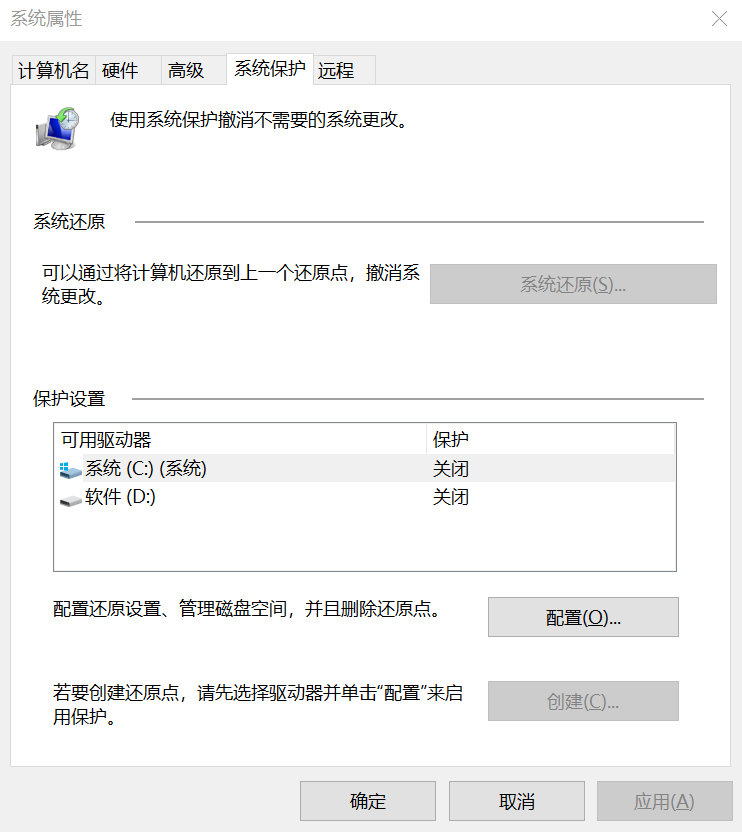Viewport: 742px width, 832px height.
Task: Click the 创建(C)... restore point button
Action: click(x=583, y=701)
